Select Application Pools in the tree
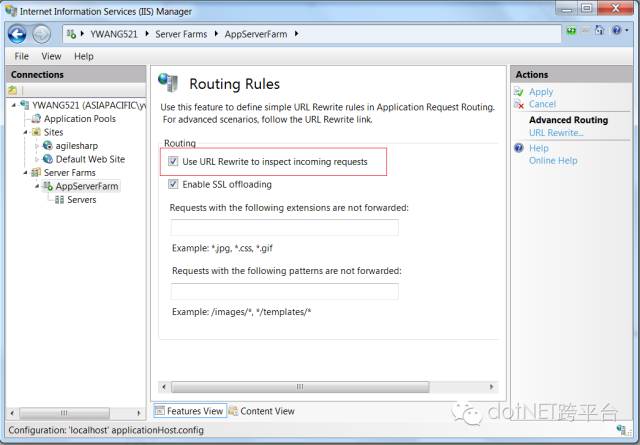The image size is (640, 445). [80, 119]
